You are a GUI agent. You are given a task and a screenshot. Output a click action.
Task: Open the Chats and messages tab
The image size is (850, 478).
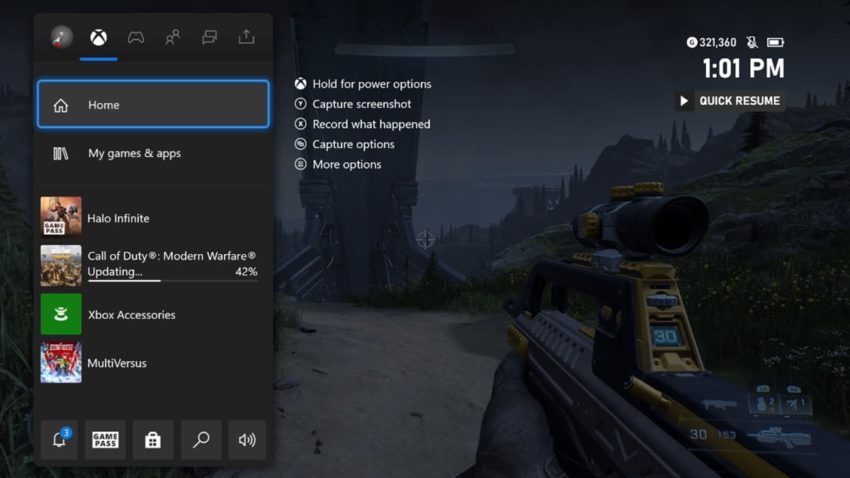point(209,37)
